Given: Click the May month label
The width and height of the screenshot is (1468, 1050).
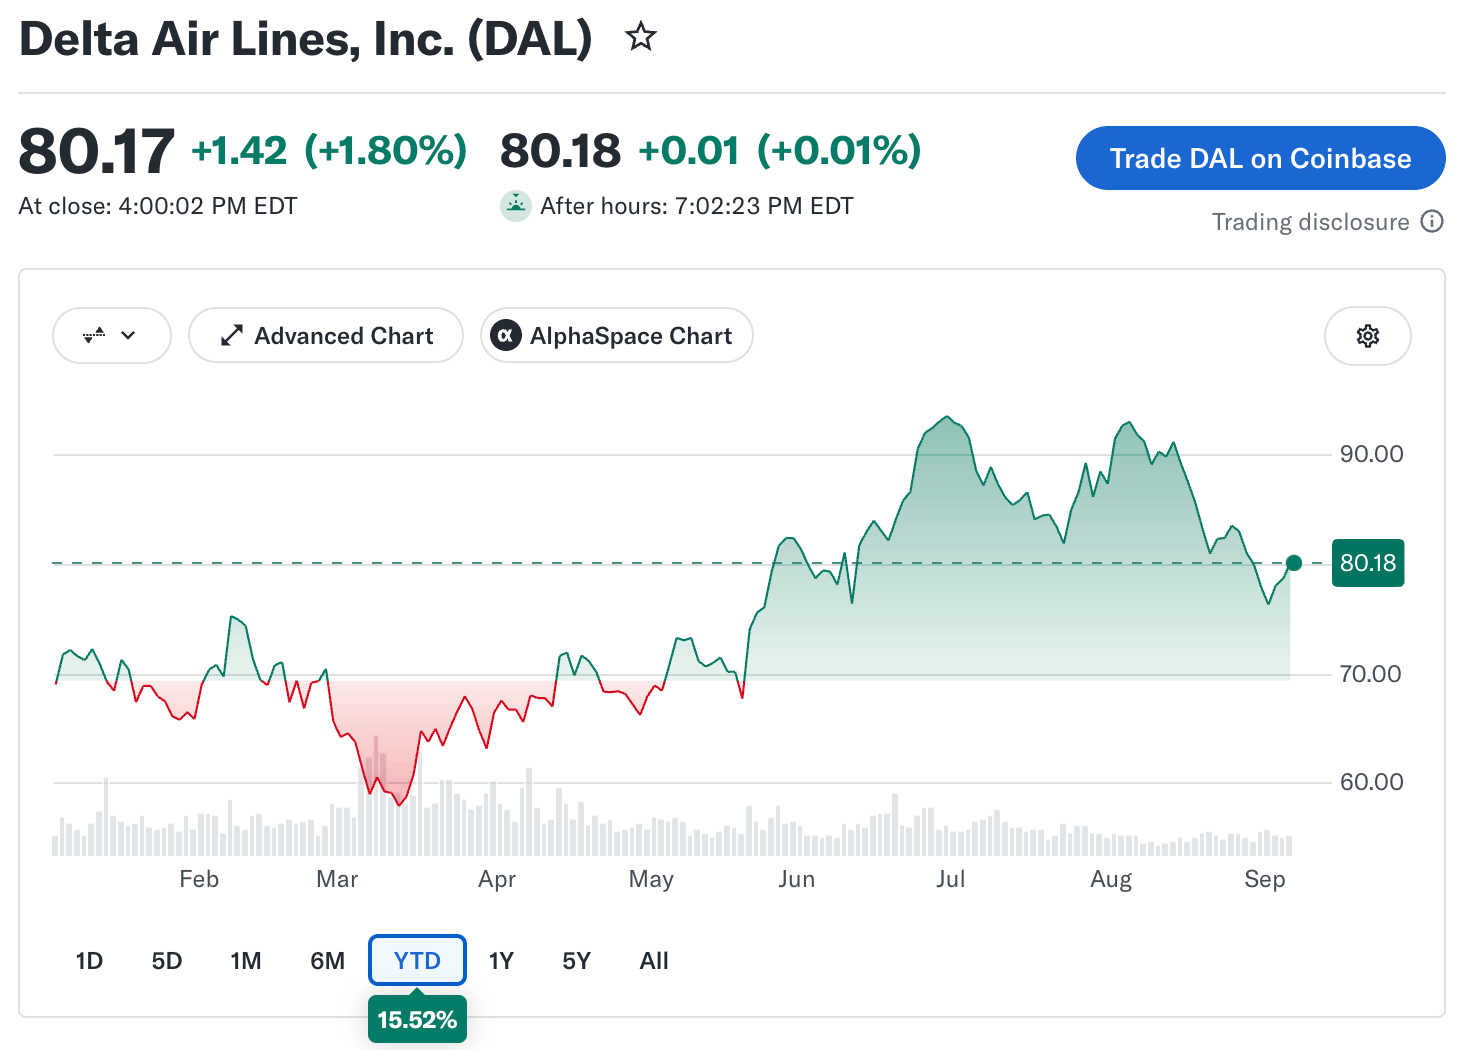Looking at the screenshot, I should coord(651,879).
